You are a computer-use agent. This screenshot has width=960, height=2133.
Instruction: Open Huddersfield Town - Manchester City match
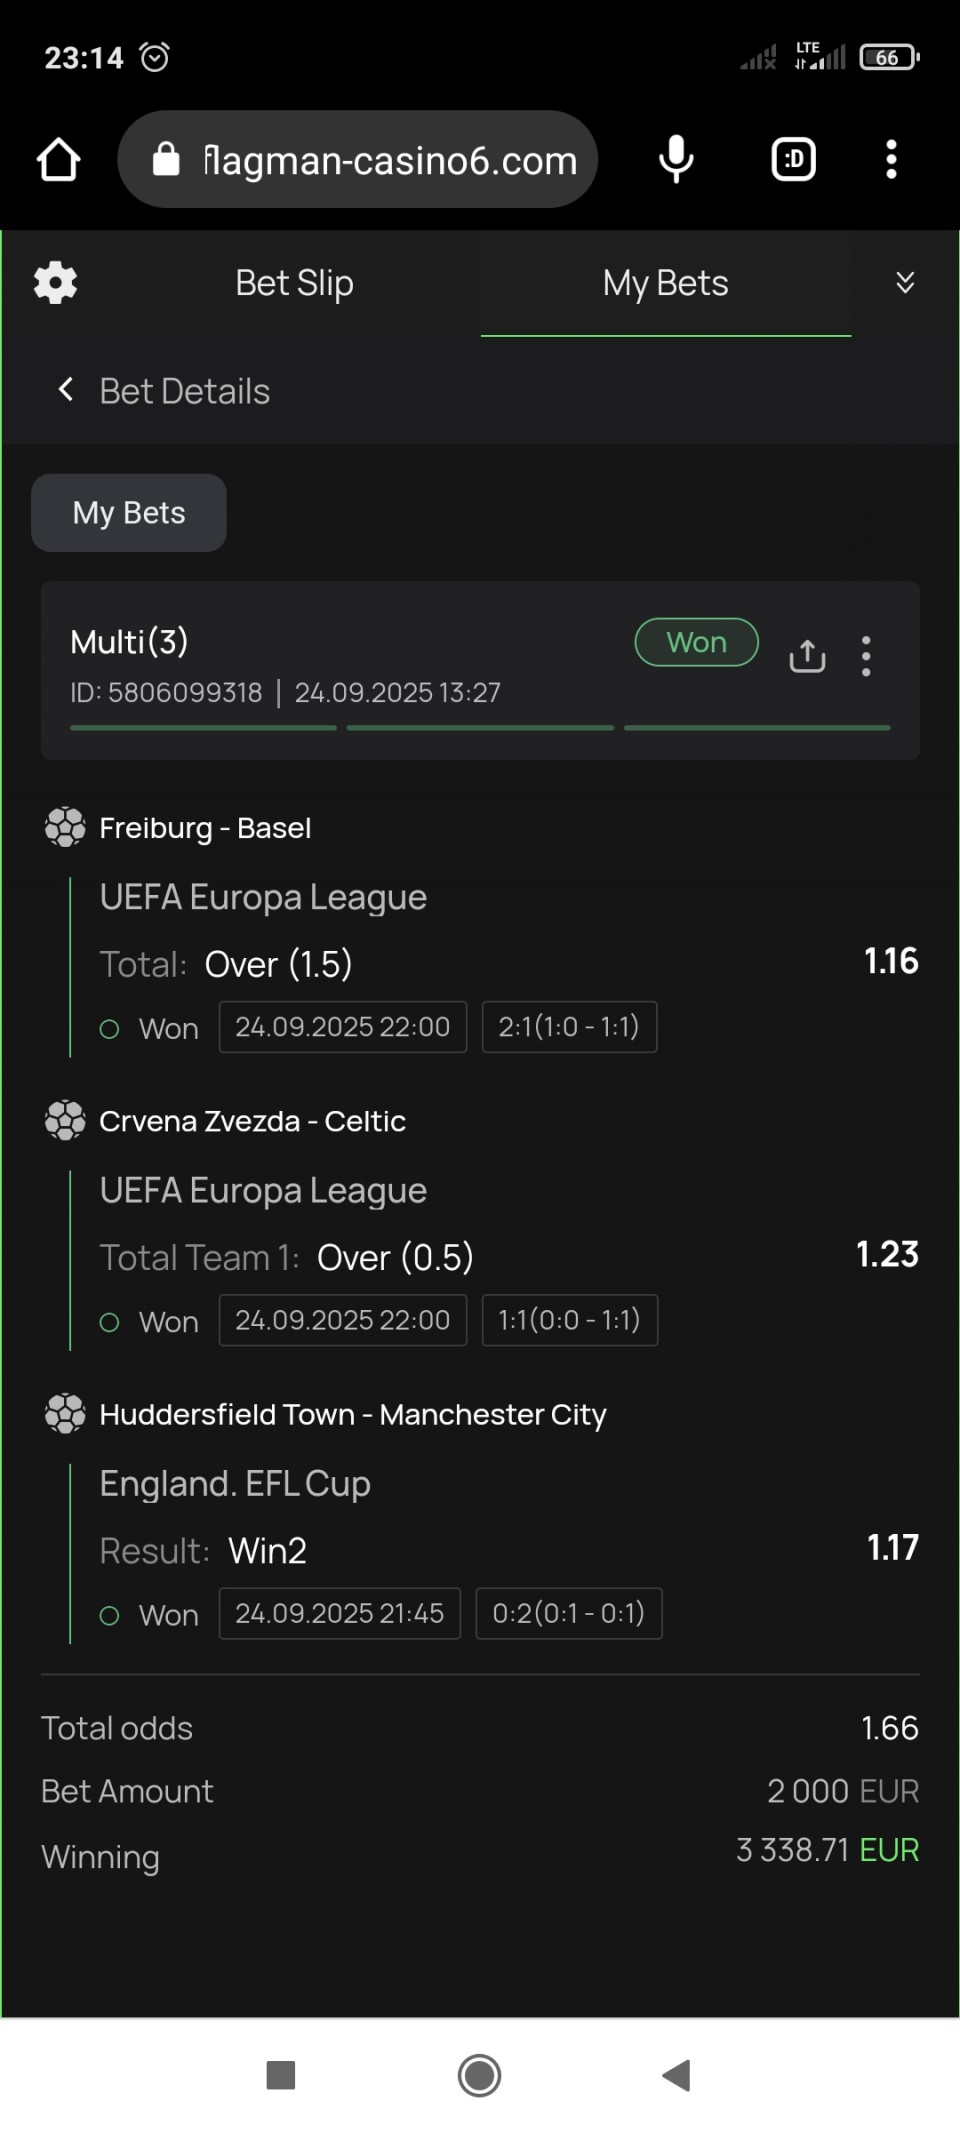point(353,1414)
